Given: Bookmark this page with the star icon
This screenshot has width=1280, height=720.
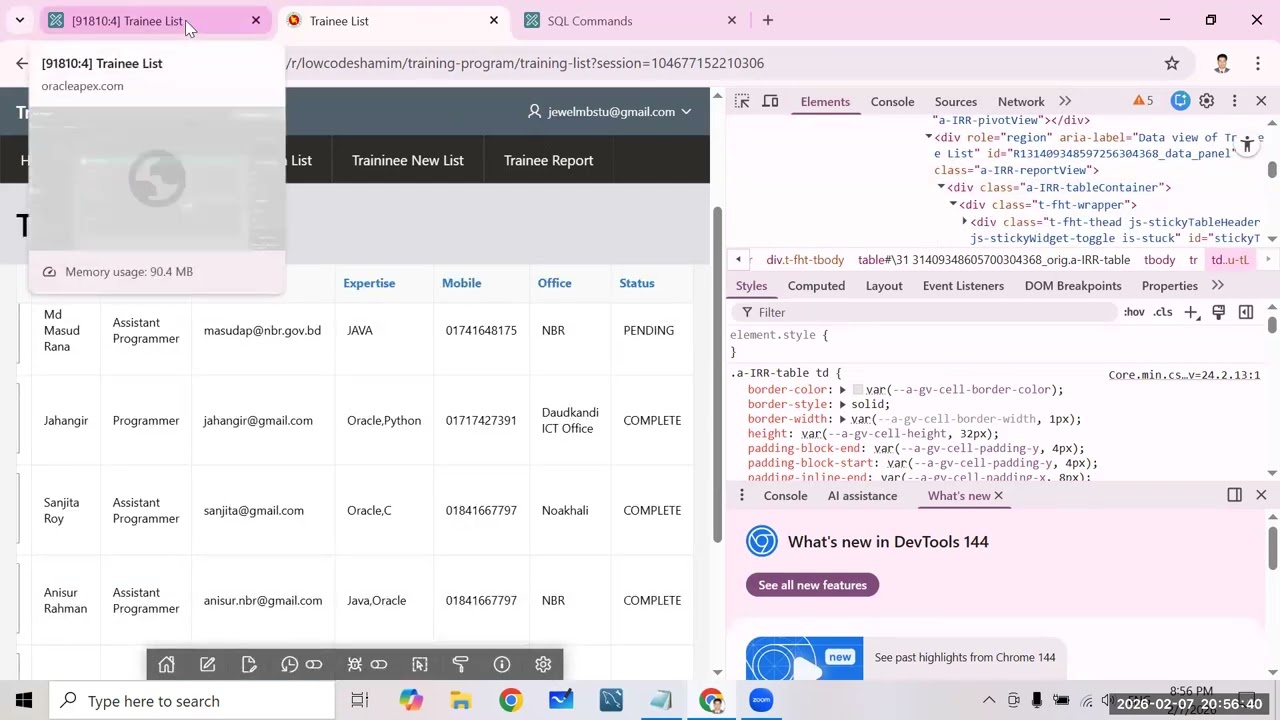Looking at the screenshot, I should pos(1171,63).
